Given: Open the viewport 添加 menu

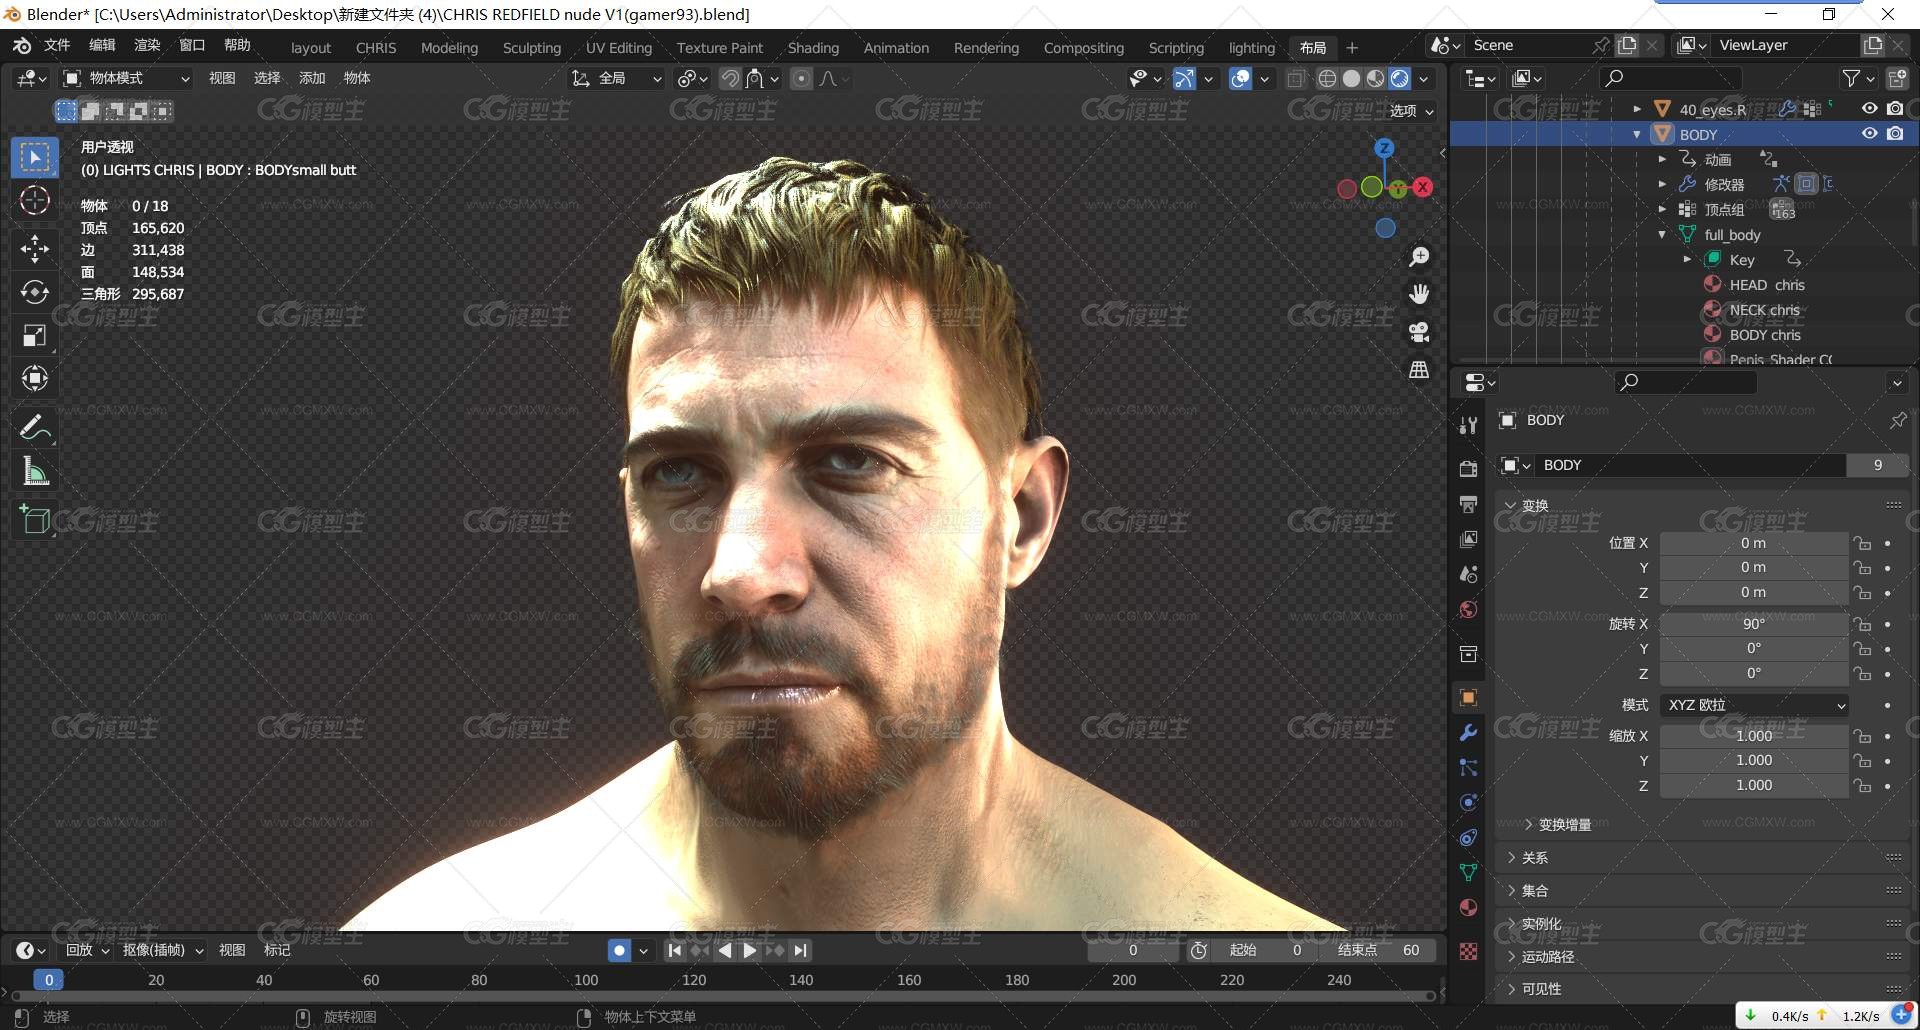Looking at the screenshot, I should (312, 78).
